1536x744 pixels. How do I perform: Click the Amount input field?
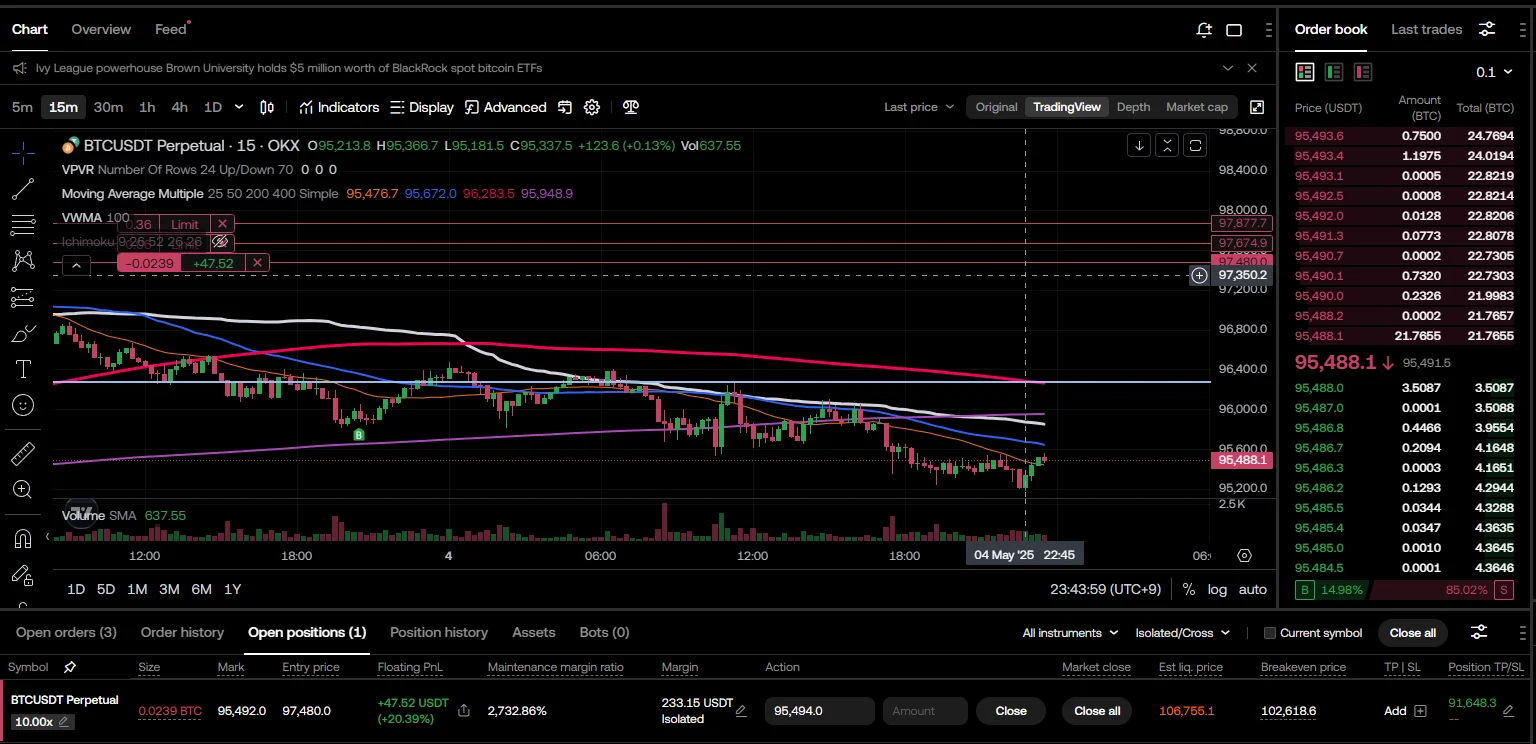[925, 711]
